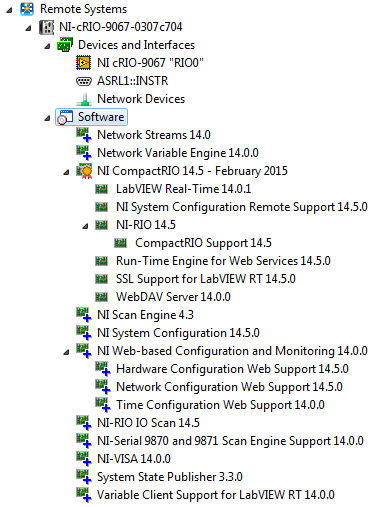
Task: Click the Time Configuration Web Support icon
Action: [x=103, y=405]
